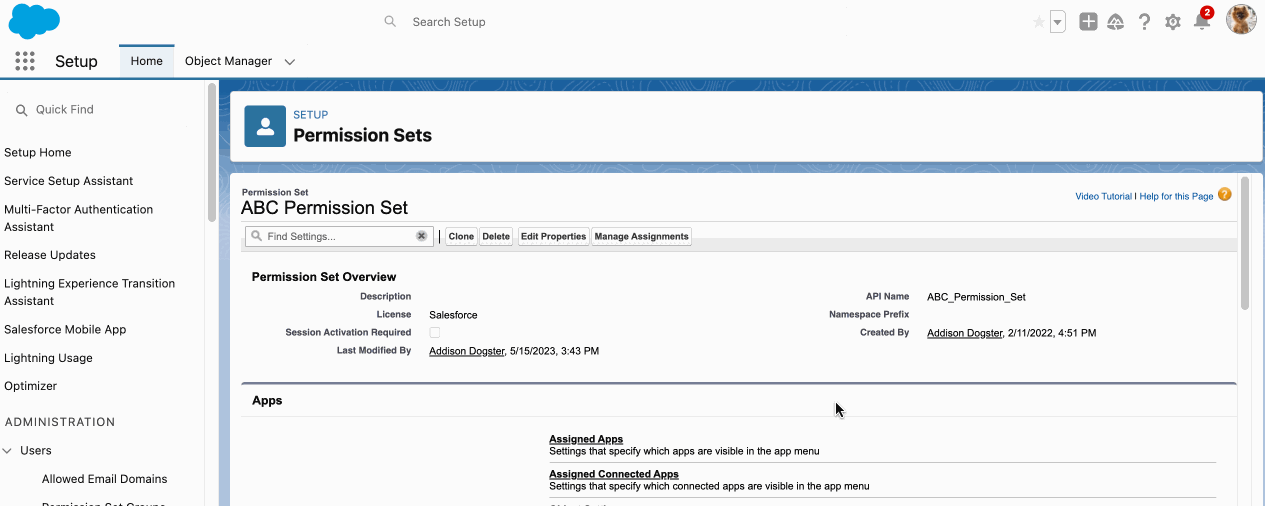1265x506 pixels.
Task: Switch to the Object Manager tab
Action: click(x=228, y=61)
